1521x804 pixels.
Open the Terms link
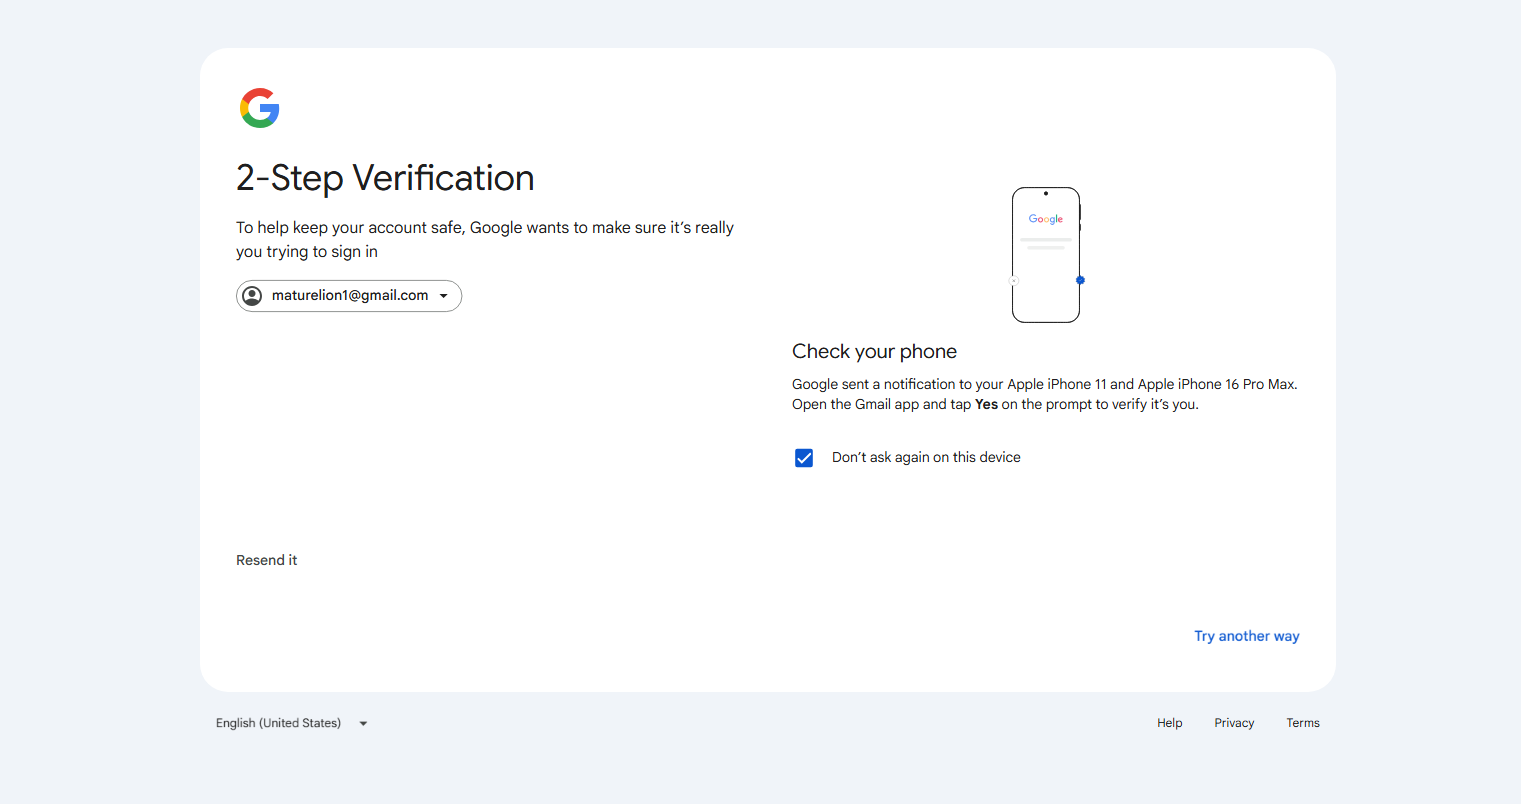pyautogui.click(x=1303, y=723)
